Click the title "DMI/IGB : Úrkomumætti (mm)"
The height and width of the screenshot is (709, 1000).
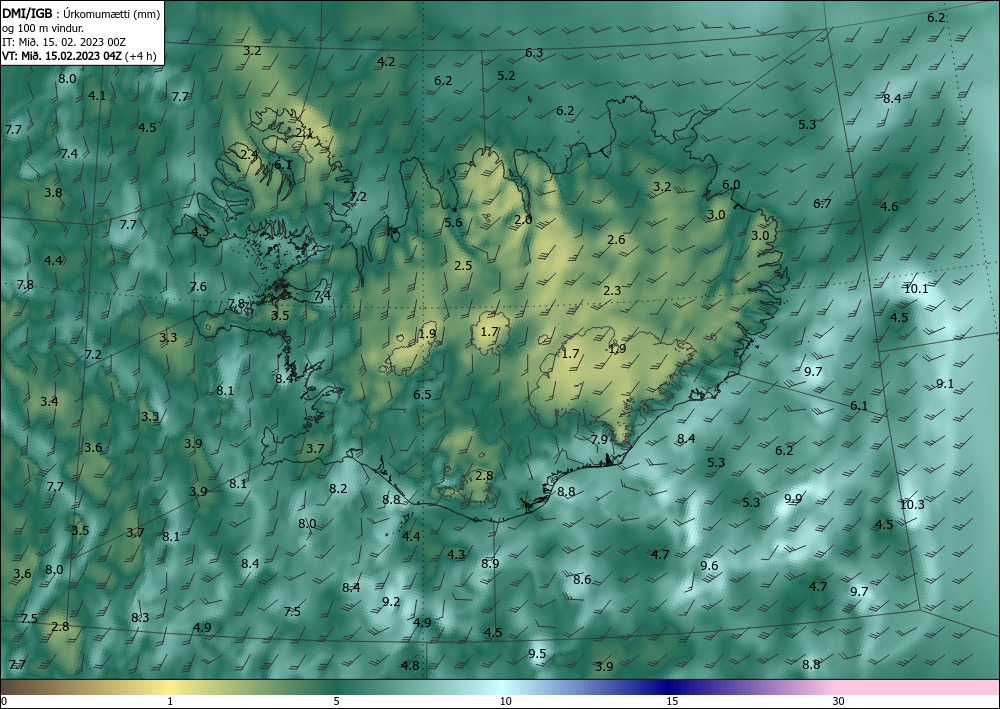81,13
